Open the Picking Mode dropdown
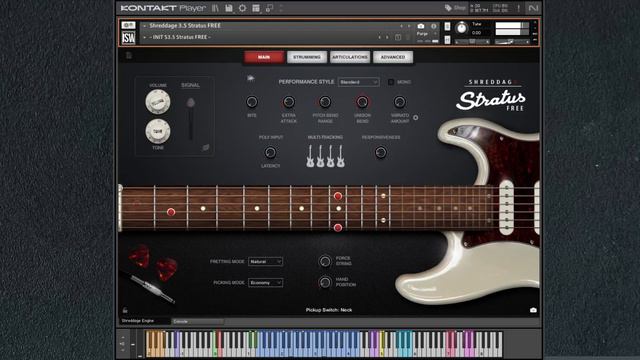The height and width of the screenshot is (360, 640). point(266,283)
